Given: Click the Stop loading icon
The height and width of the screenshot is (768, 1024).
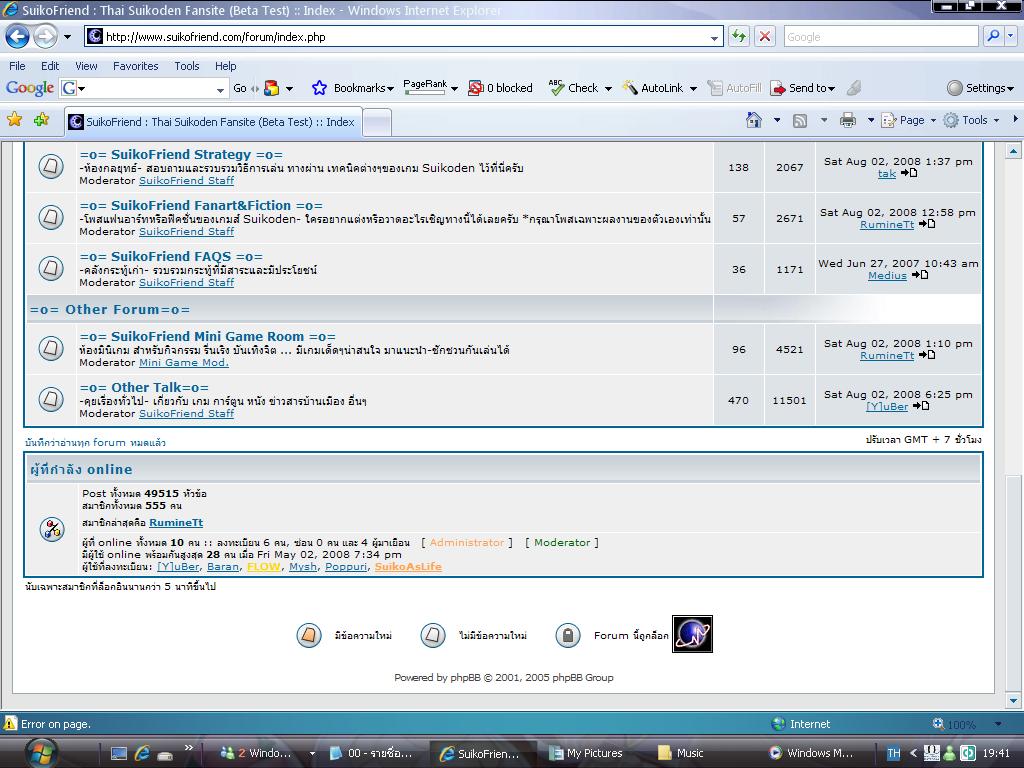Looking at the screenshot, I should 765,36.
